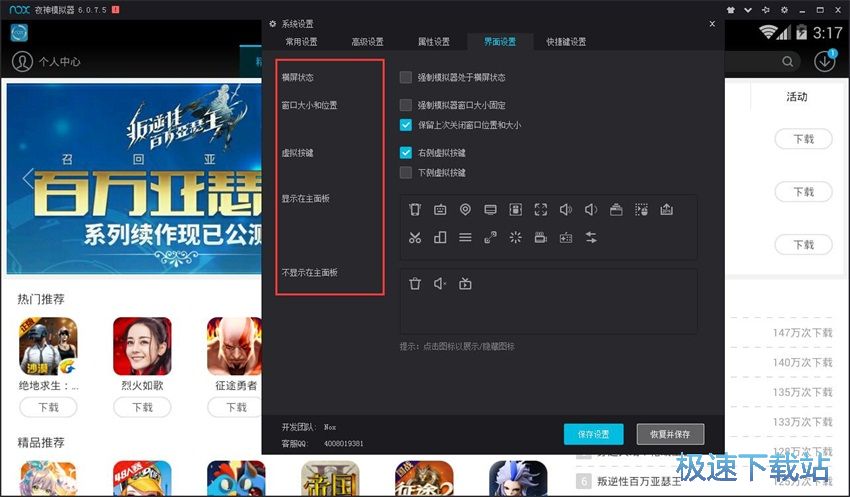Screen dimensions: 850x497
Task: Switch to 常用设置 tab
Action: click(x=301, y=42)
